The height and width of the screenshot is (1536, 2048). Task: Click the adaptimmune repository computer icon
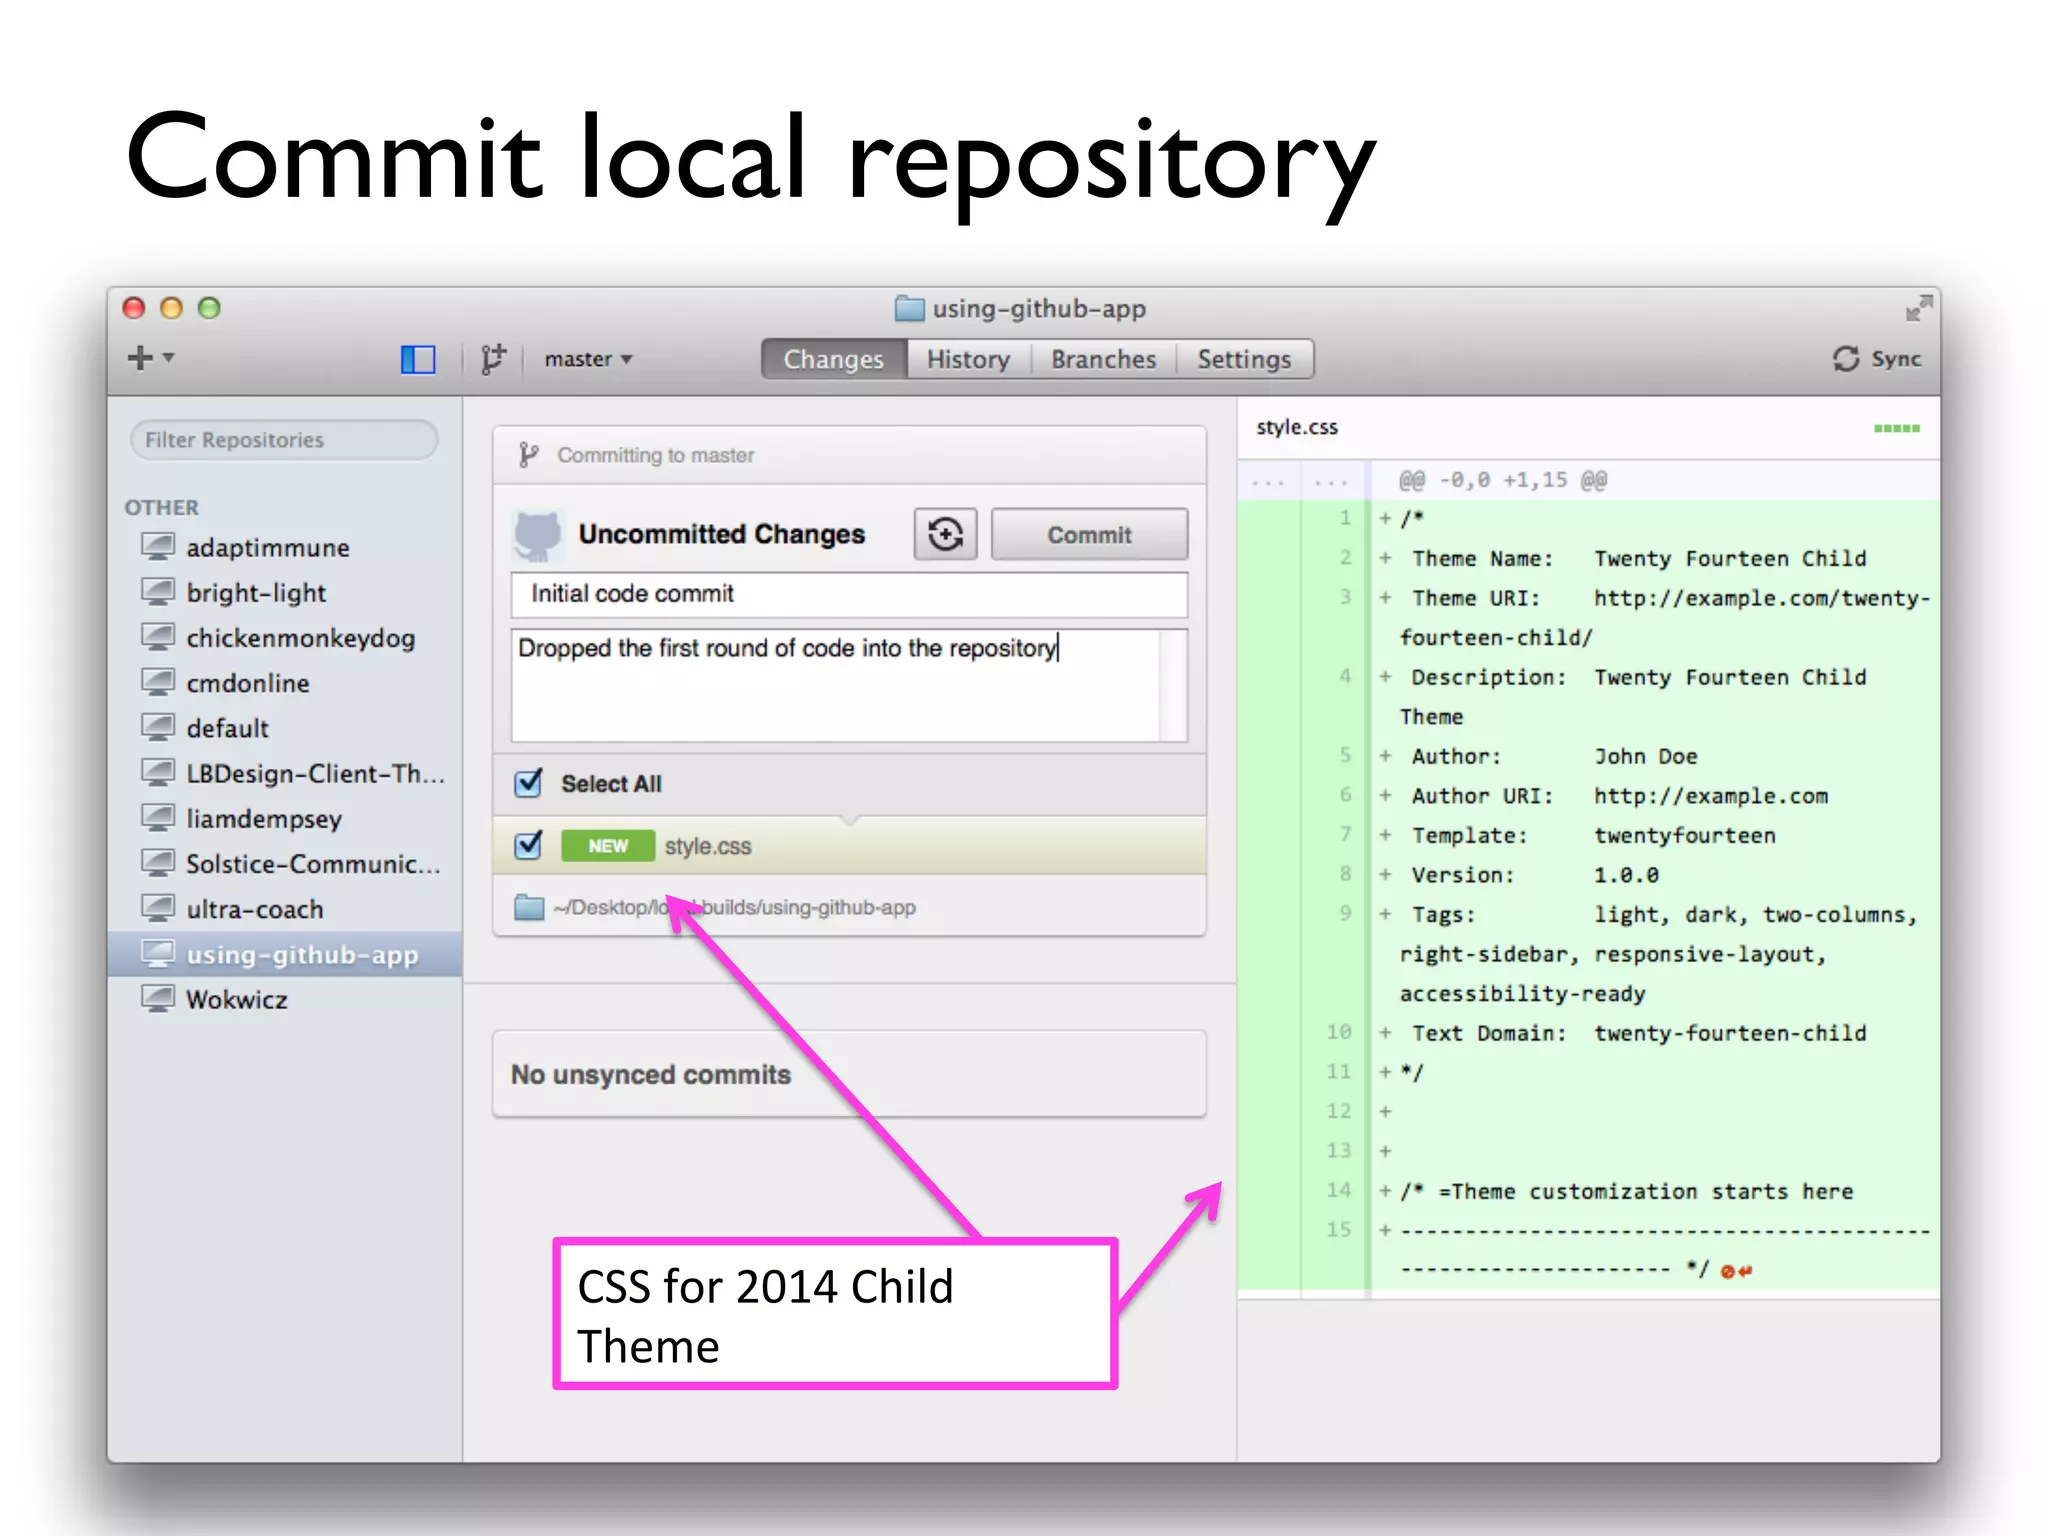(x=157, y=547)
